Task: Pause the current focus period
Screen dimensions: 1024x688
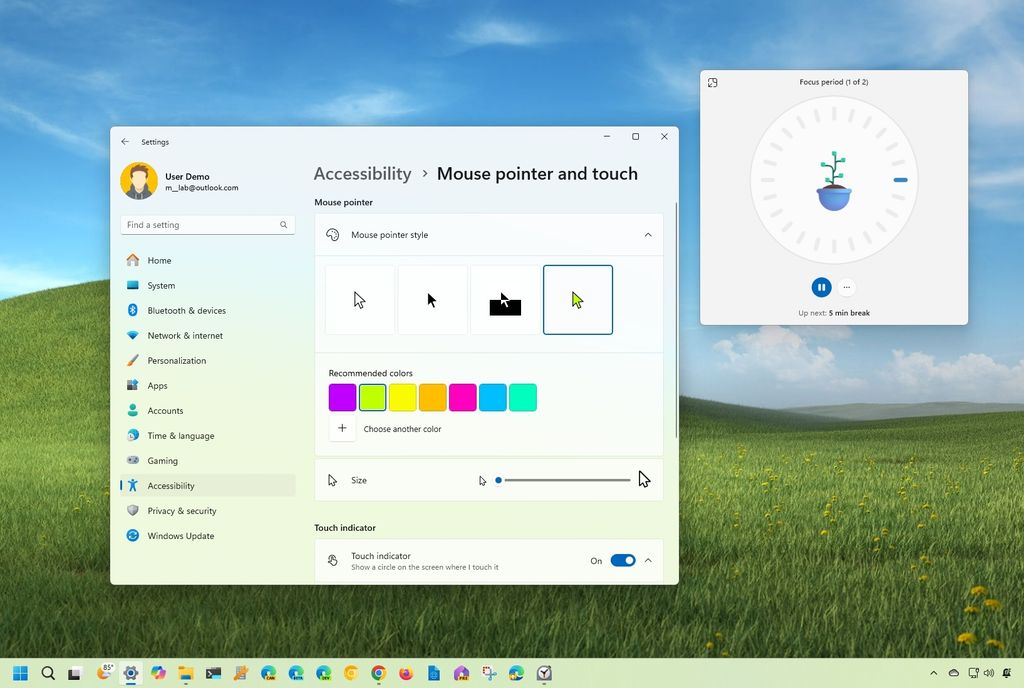Action: pos(821,287)
